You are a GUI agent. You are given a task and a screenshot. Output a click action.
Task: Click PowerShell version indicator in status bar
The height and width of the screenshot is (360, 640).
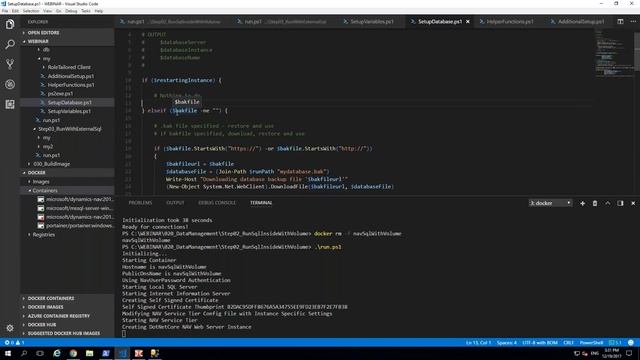pyautogui.click(x=615, y=342)
